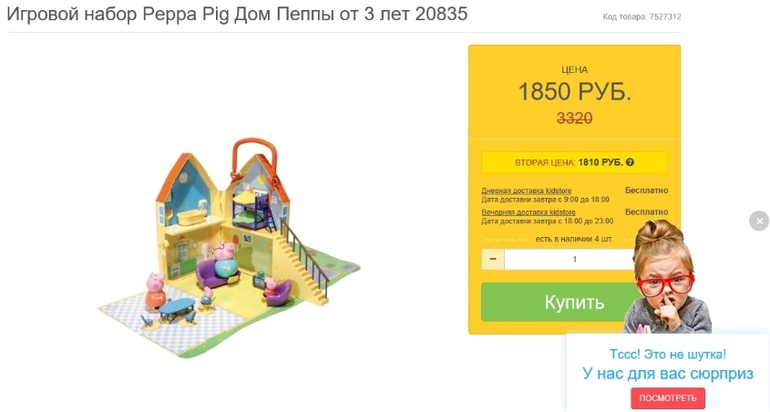Open the Дневная доставка kidstore link

point(526,191)
